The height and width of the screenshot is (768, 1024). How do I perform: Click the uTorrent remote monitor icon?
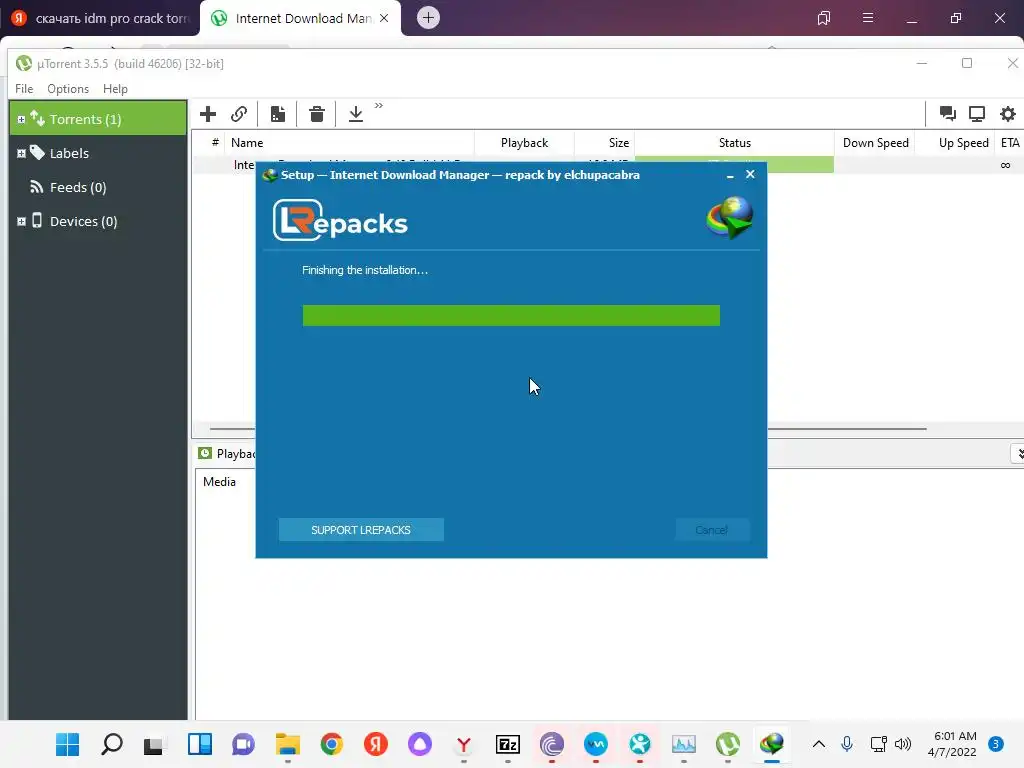click(977, 114)
